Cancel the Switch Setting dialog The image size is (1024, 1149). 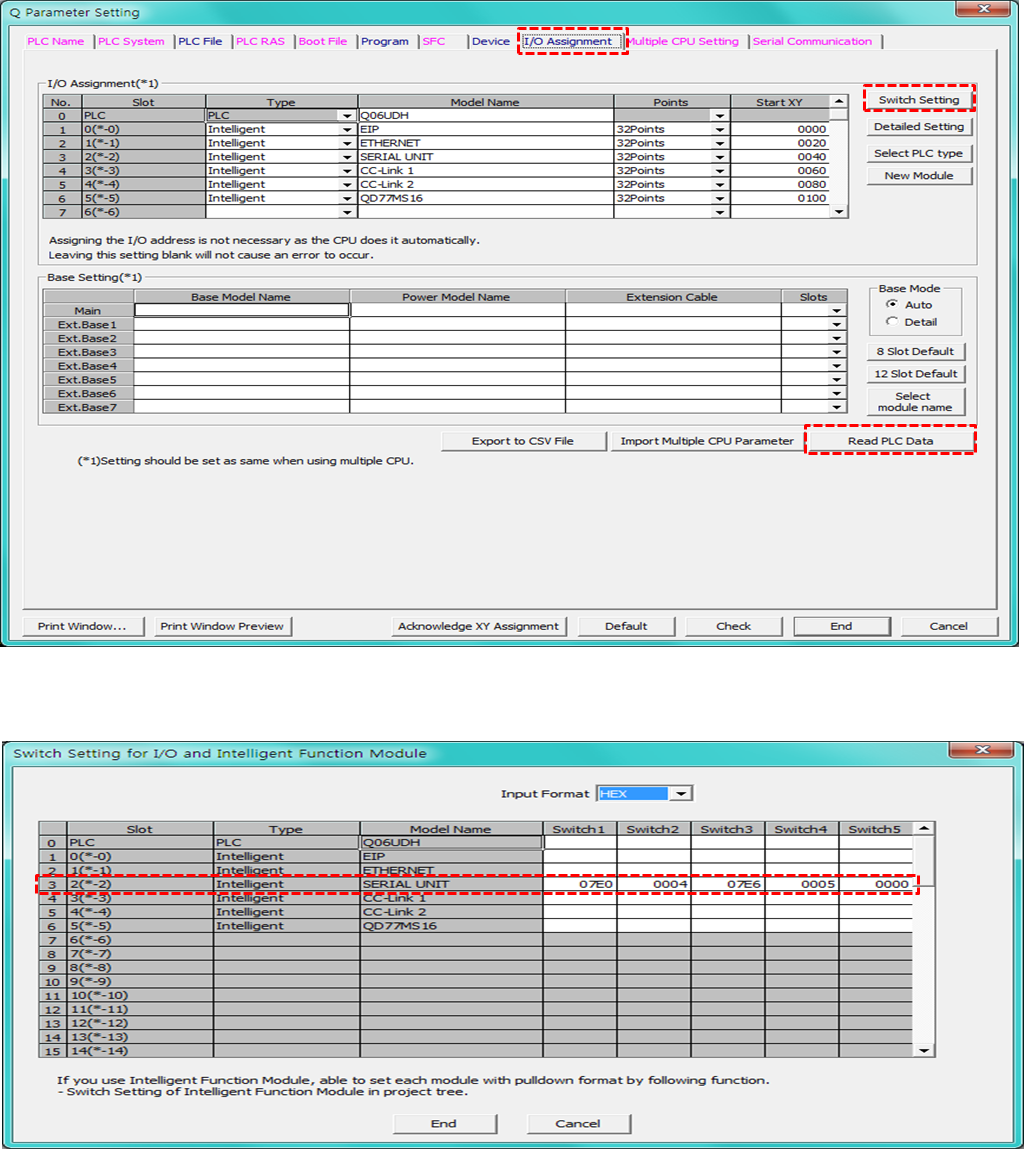point(578,1123)
